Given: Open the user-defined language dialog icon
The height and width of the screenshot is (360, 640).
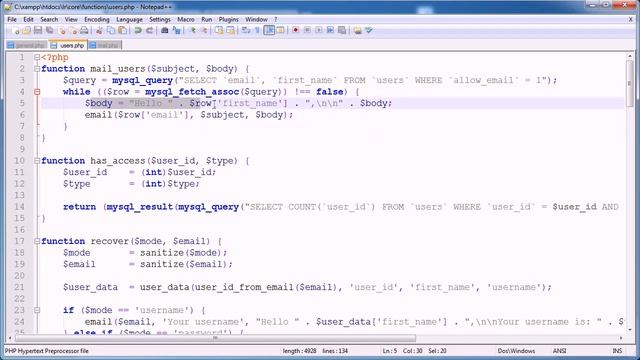Looking at the screenshot, I should (280, 31).
